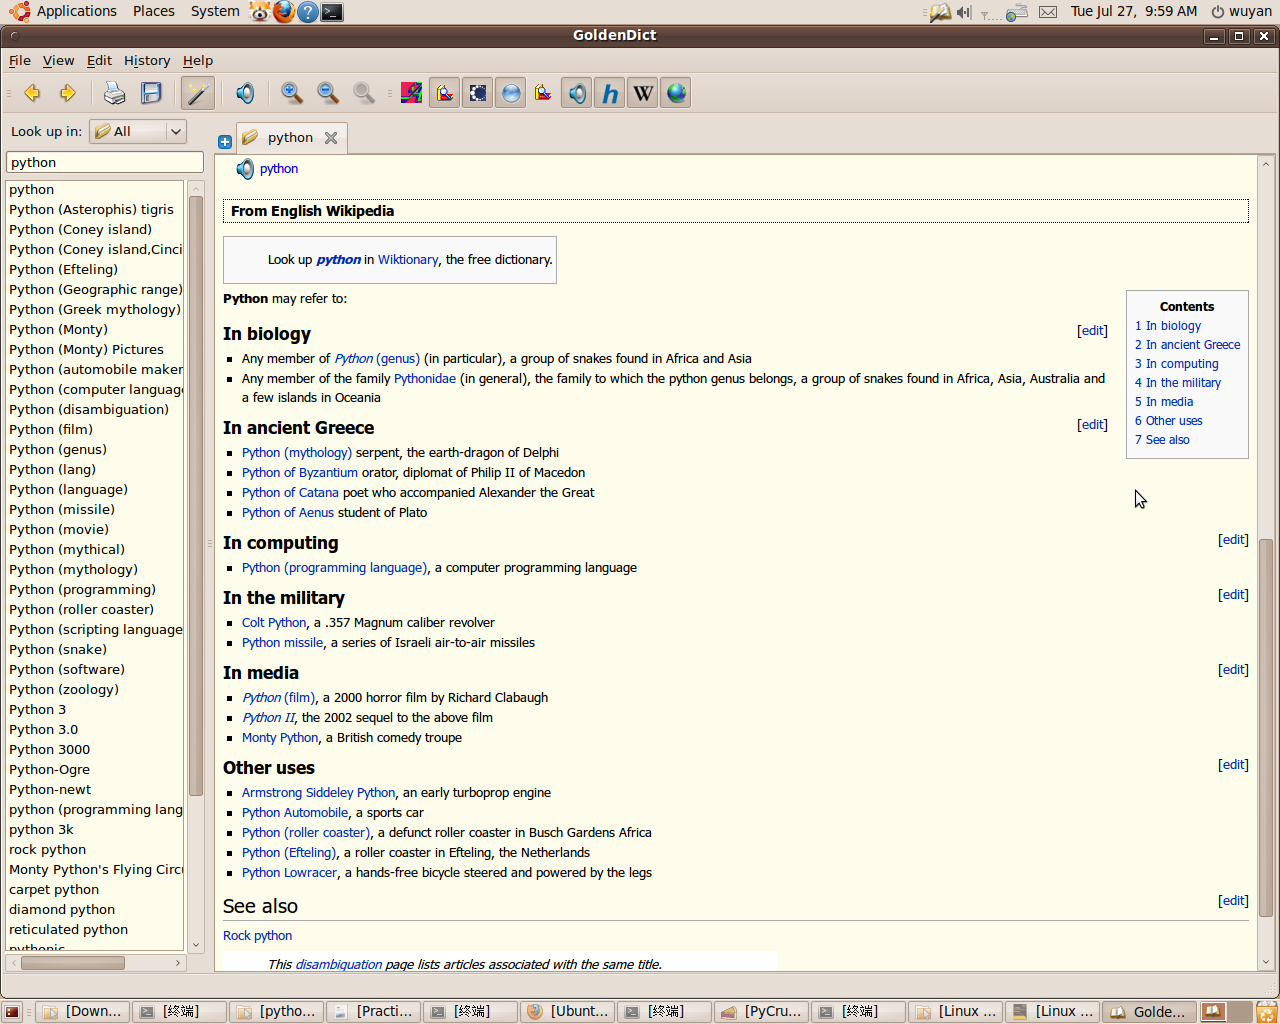Open the mail envelope indicator

[1048, 12]
